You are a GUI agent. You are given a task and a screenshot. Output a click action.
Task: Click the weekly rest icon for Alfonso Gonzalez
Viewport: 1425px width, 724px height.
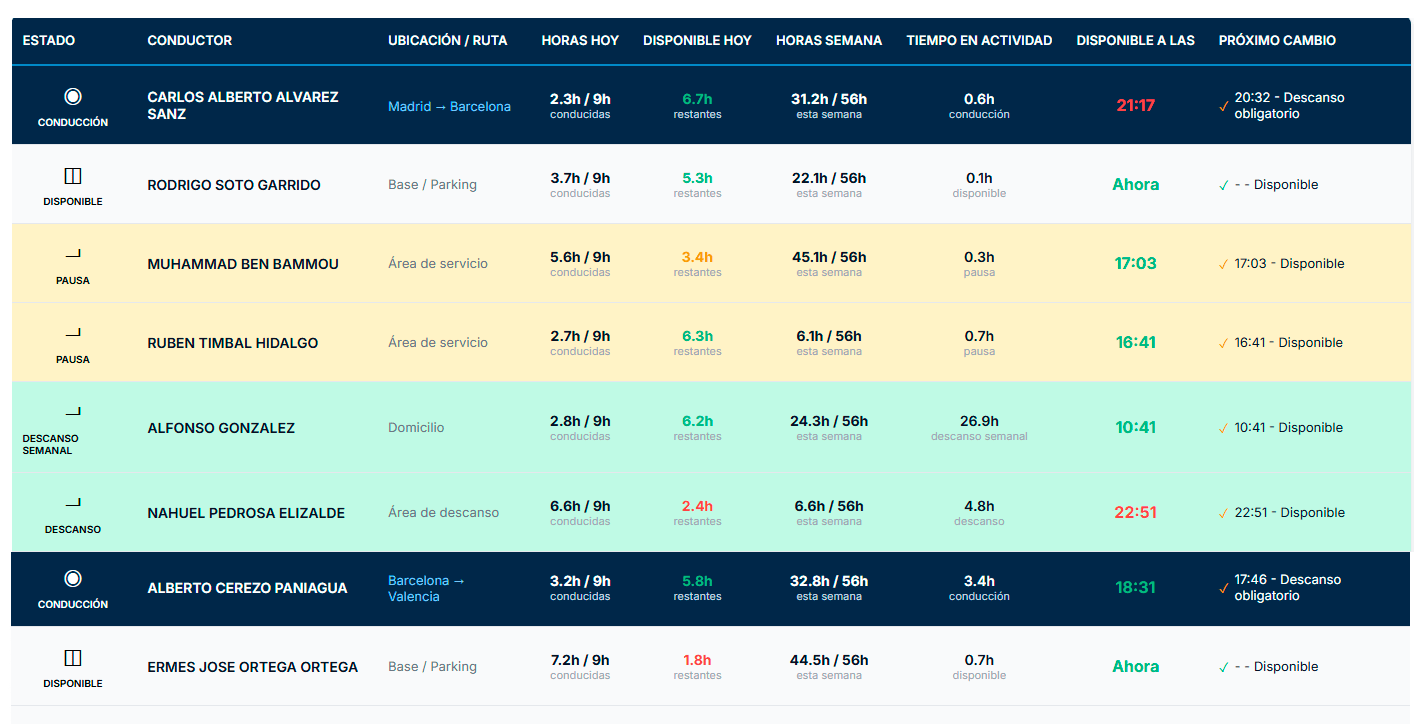point(72,412)
